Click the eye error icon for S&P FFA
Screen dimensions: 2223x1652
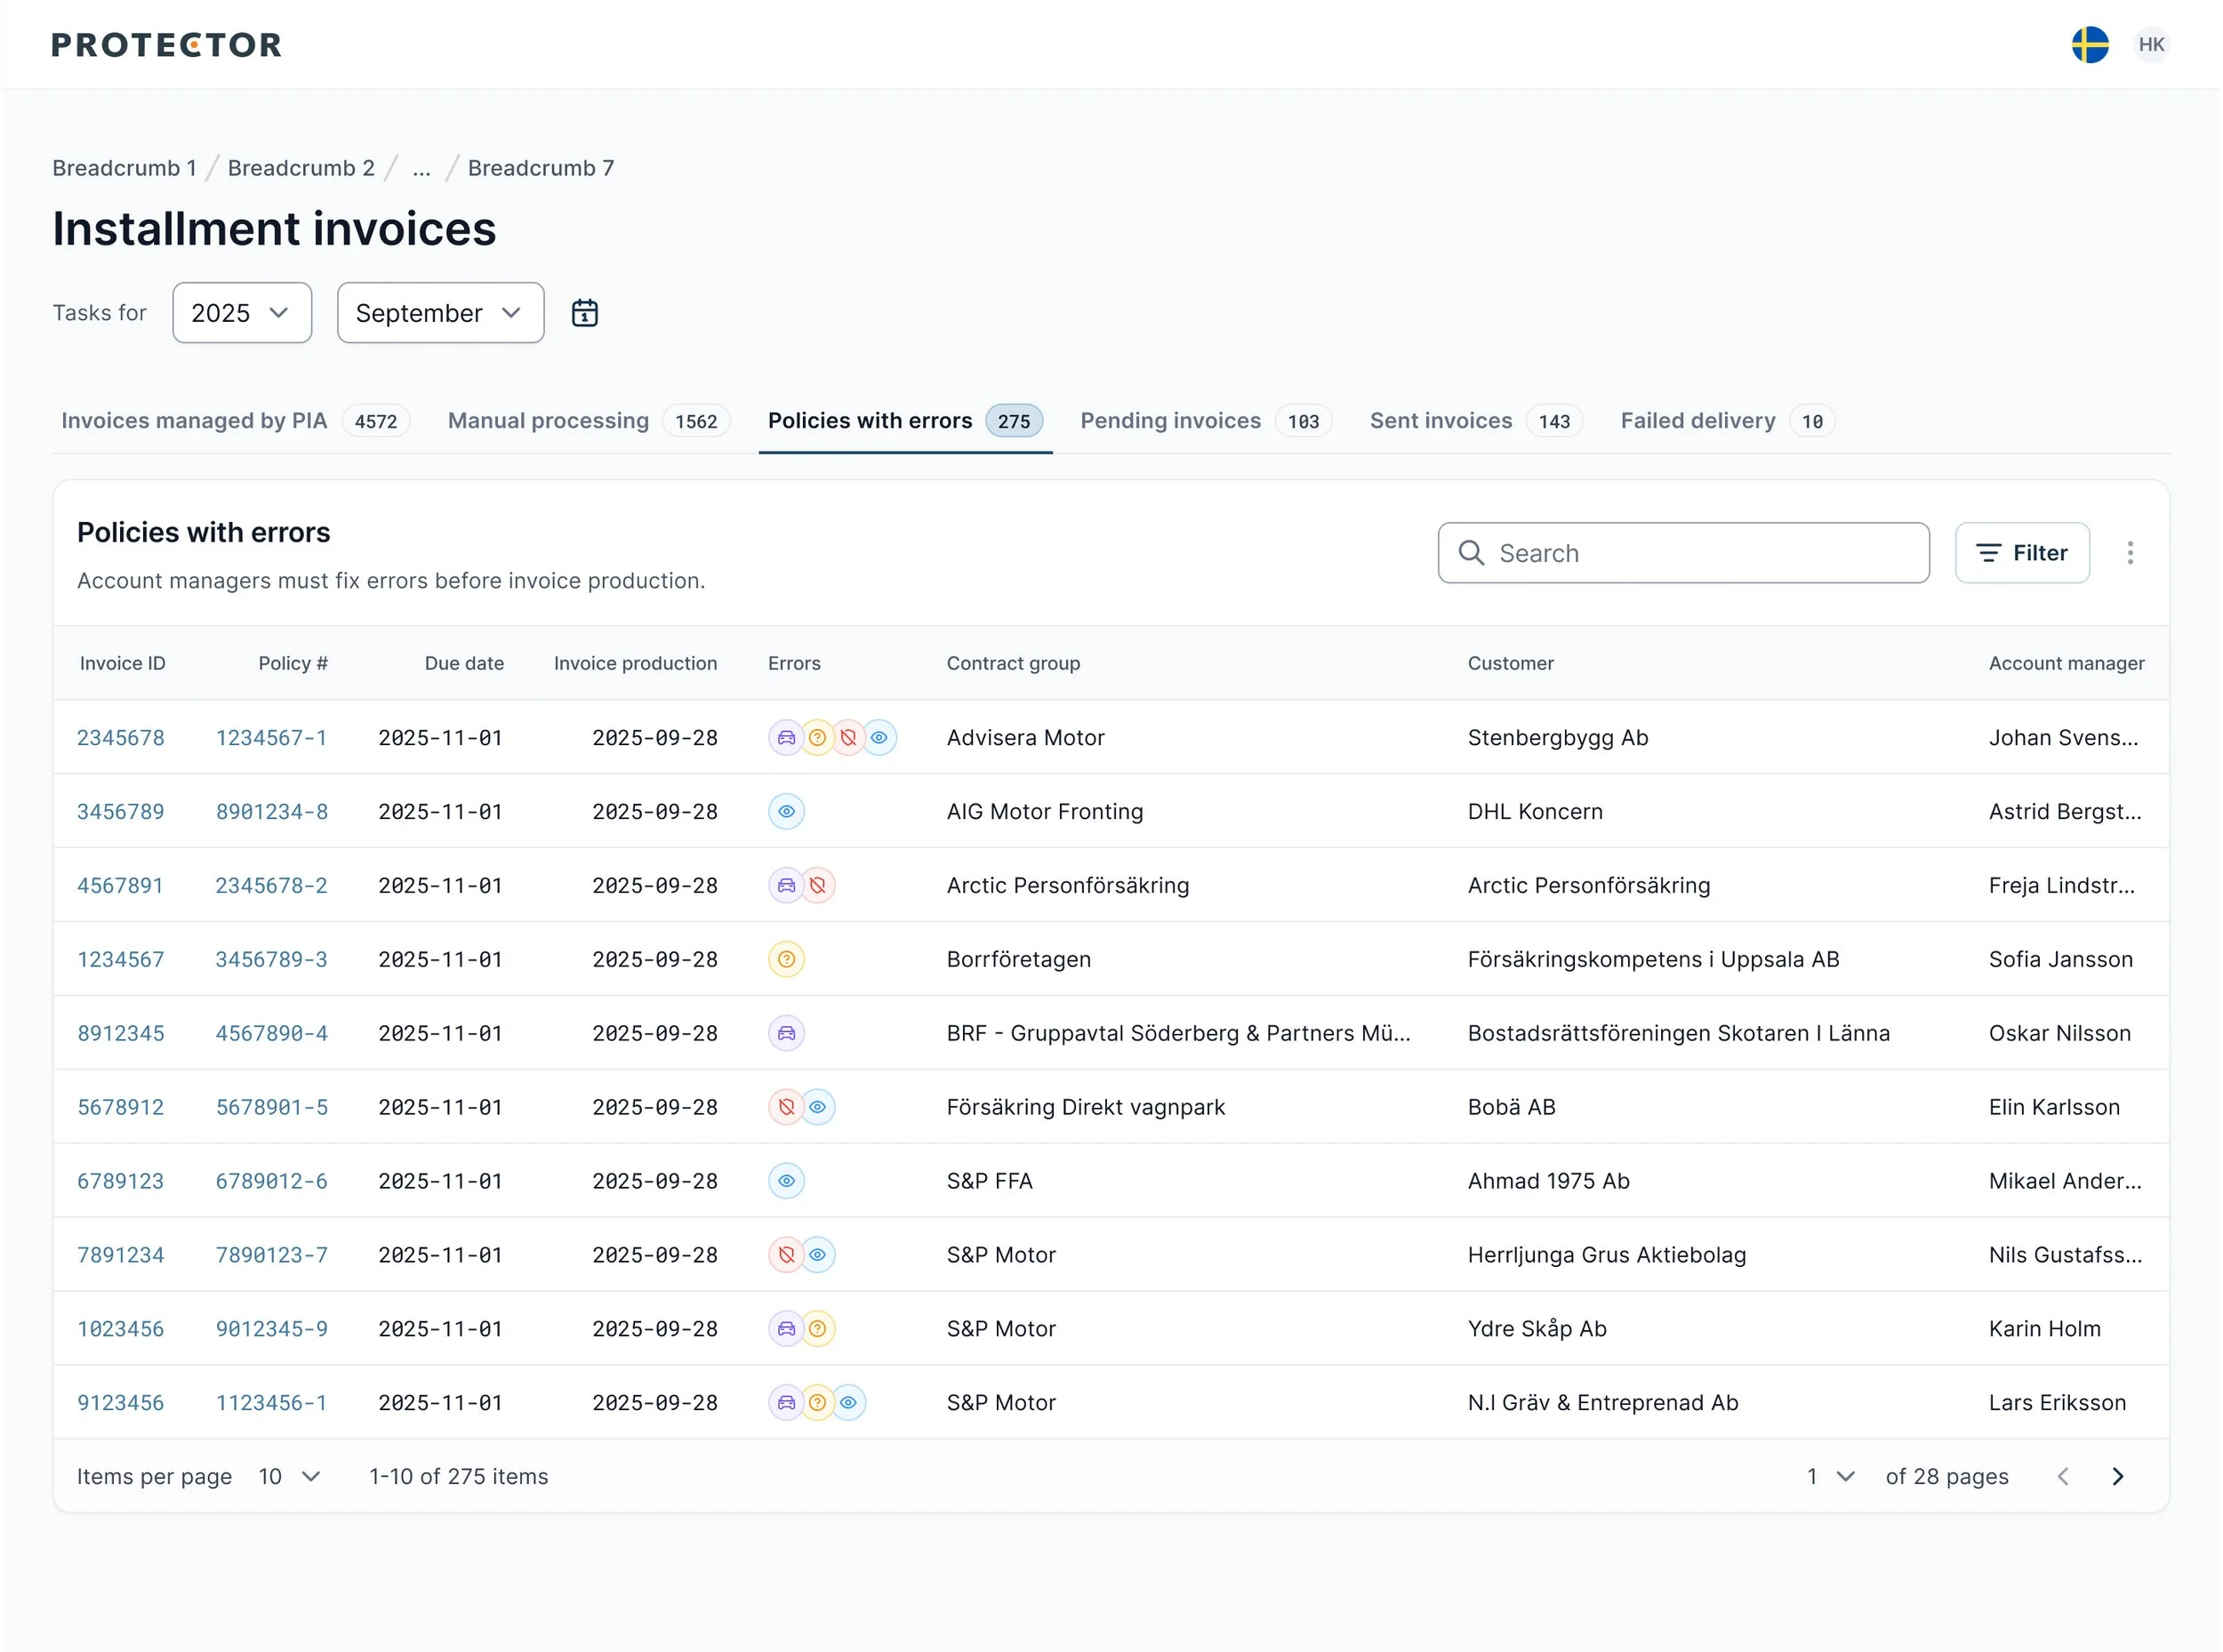[x=786, y=1181]
